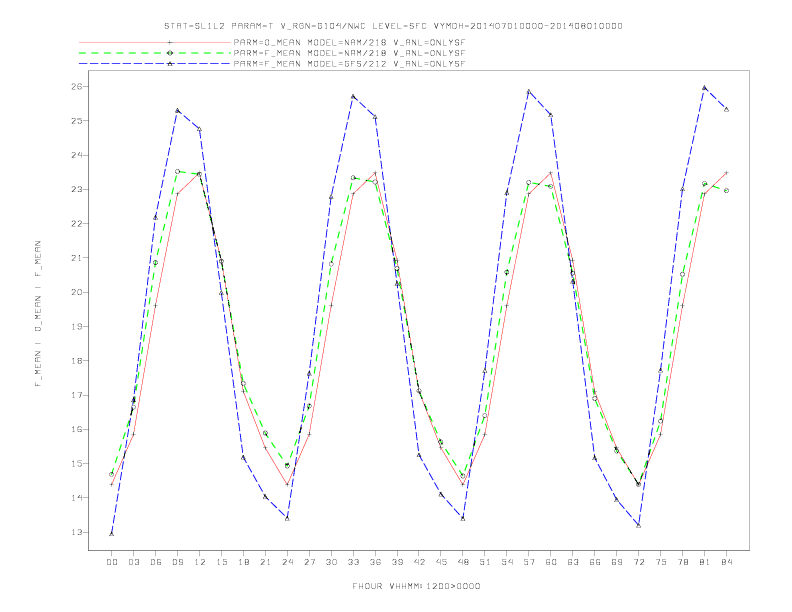Click x-axis tick label 42
792x612 pixels.
419,562
